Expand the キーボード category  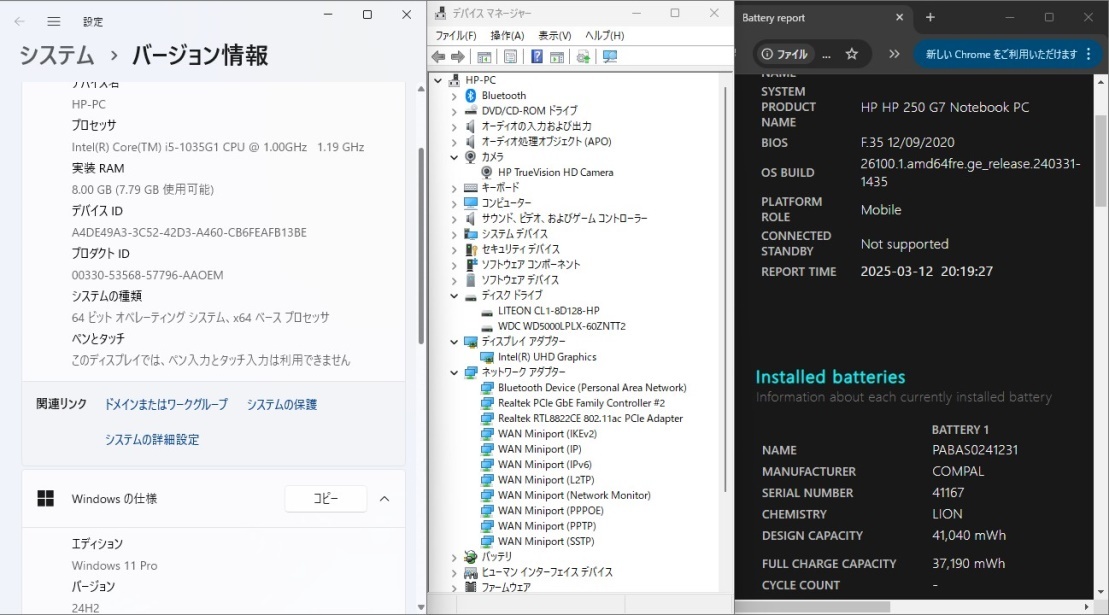454,188
